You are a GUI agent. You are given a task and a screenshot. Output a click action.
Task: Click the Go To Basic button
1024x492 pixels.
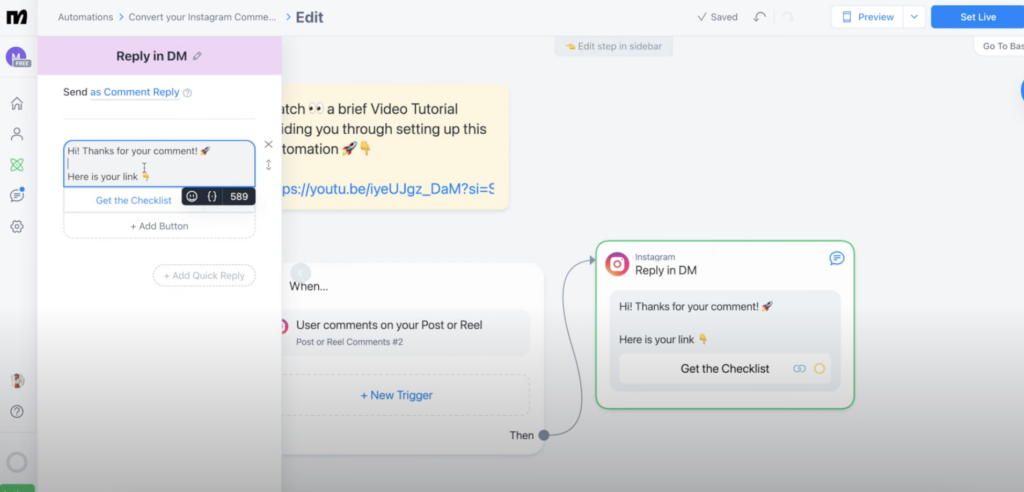tap(999, 46)
